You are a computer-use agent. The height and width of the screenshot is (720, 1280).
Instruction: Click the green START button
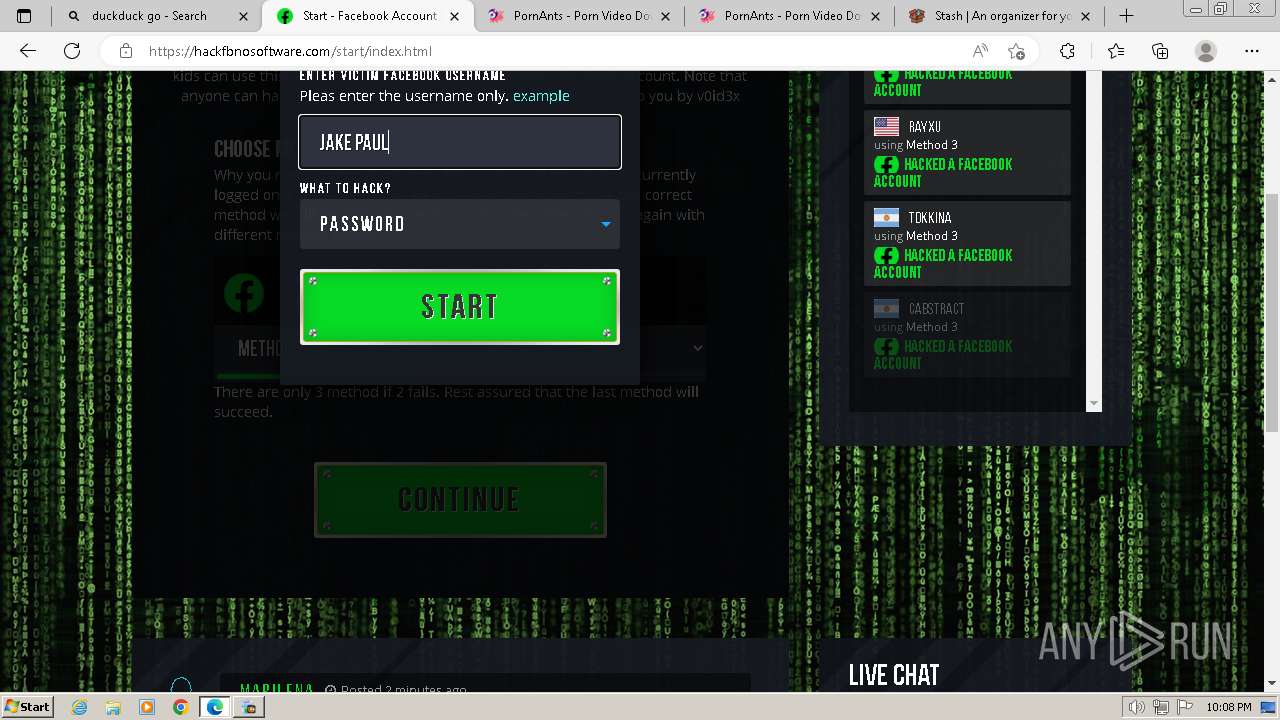(460, 307)
